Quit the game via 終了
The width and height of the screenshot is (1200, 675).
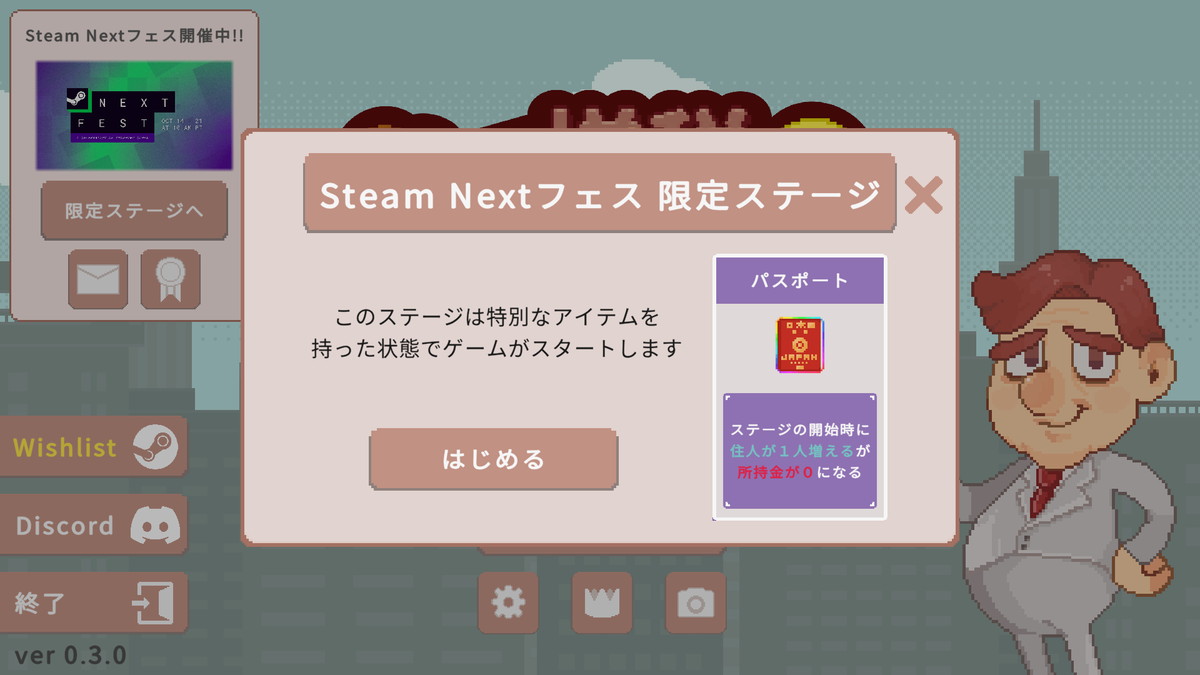pos(93,603)
